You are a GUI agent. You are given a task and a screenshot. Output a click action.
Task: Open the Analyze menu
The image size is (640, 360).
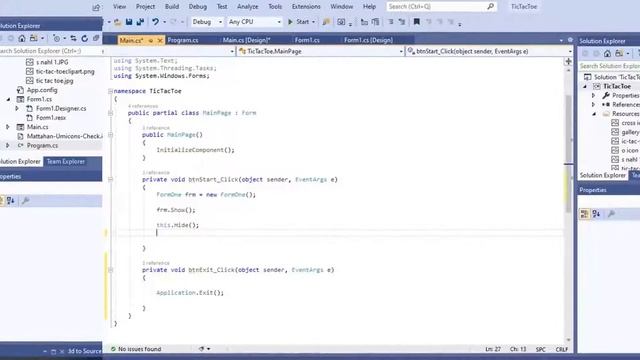pos(247,7)
